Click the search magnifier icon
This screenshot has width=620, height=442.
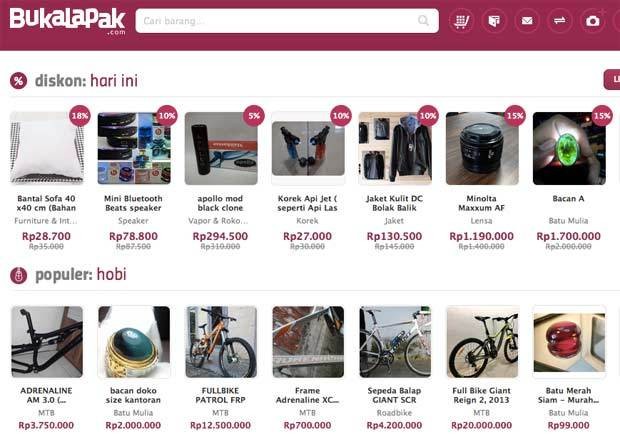coord(423,21)
